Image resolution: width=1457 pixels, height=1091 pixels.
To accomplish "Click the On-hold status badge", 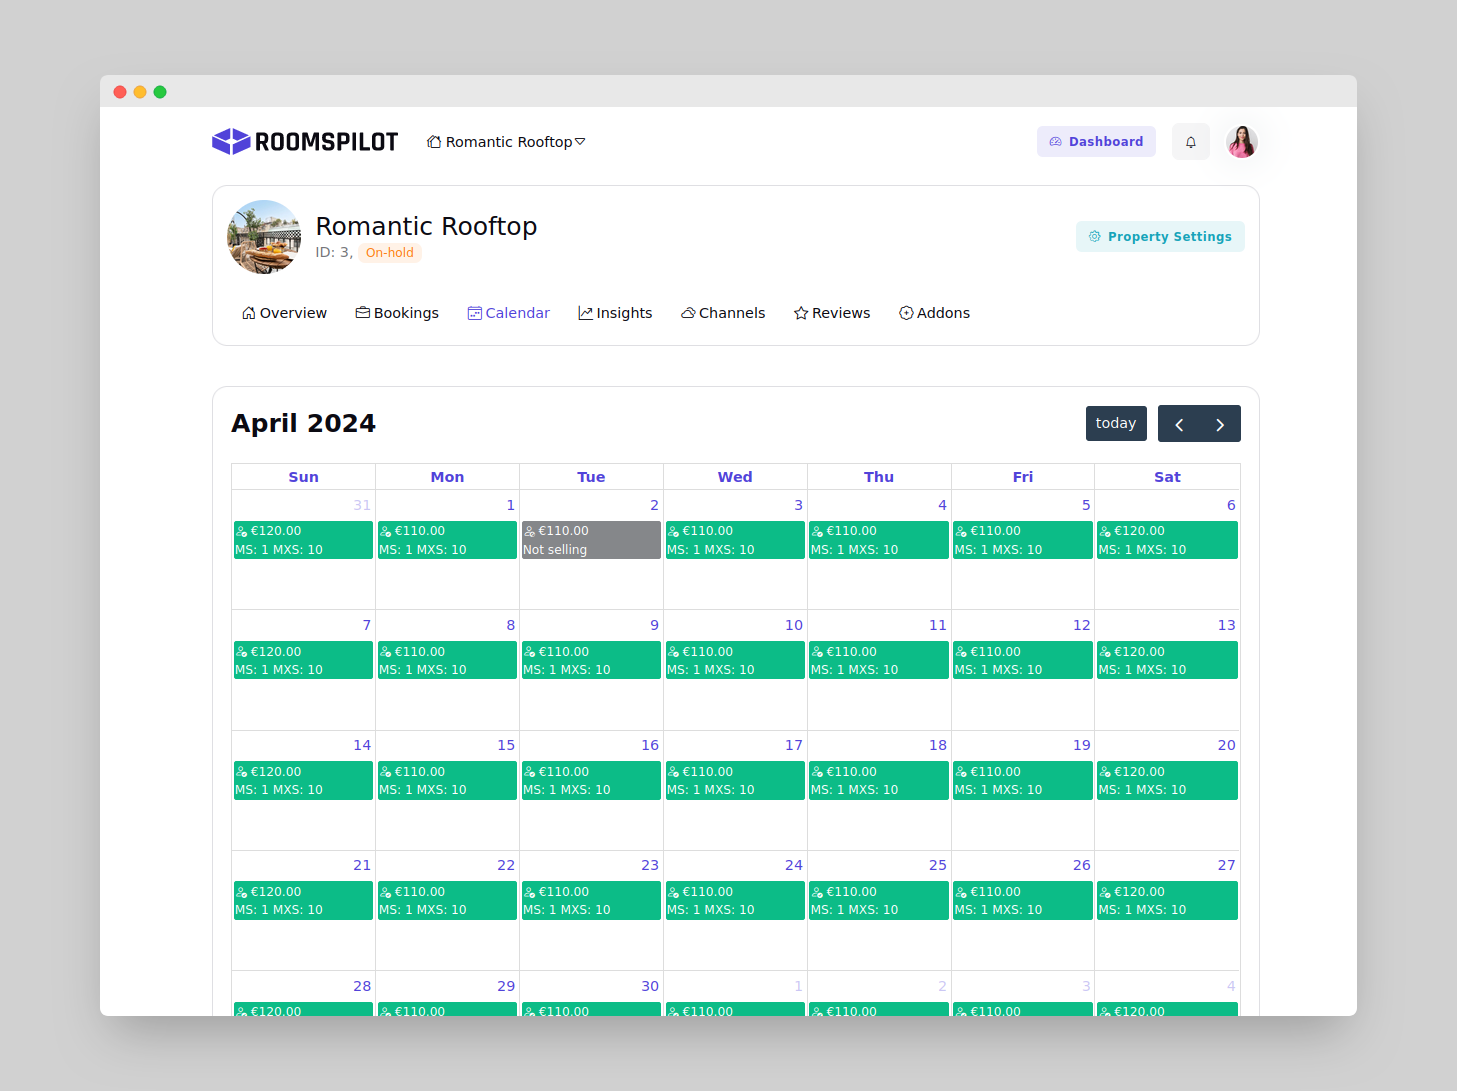I will (390, 253).
